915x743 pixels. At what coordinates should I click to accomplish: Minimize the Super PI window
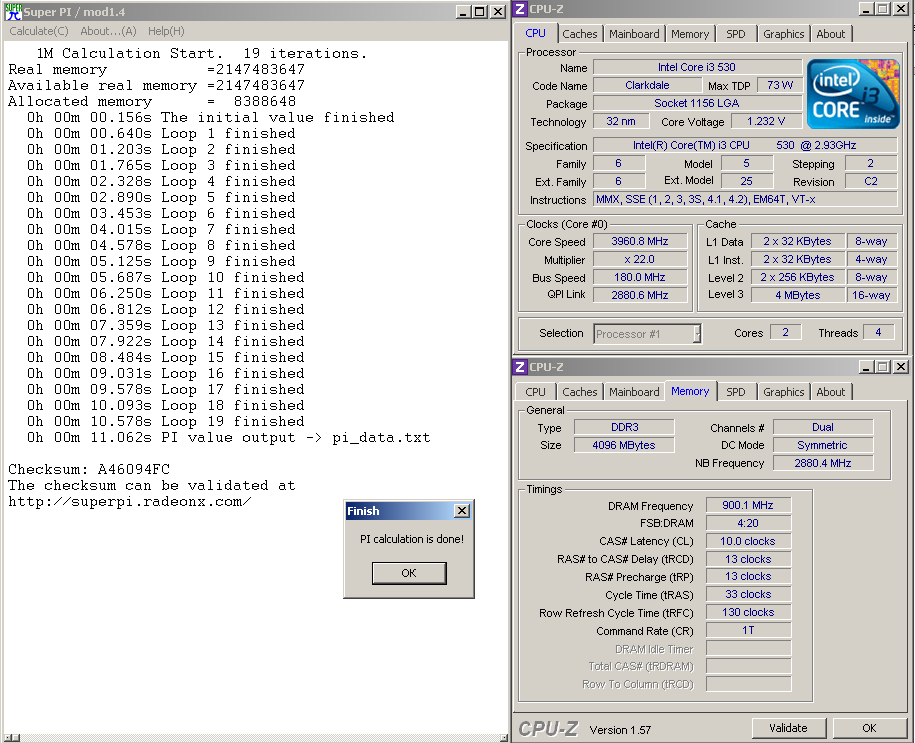tap(463, 12)
